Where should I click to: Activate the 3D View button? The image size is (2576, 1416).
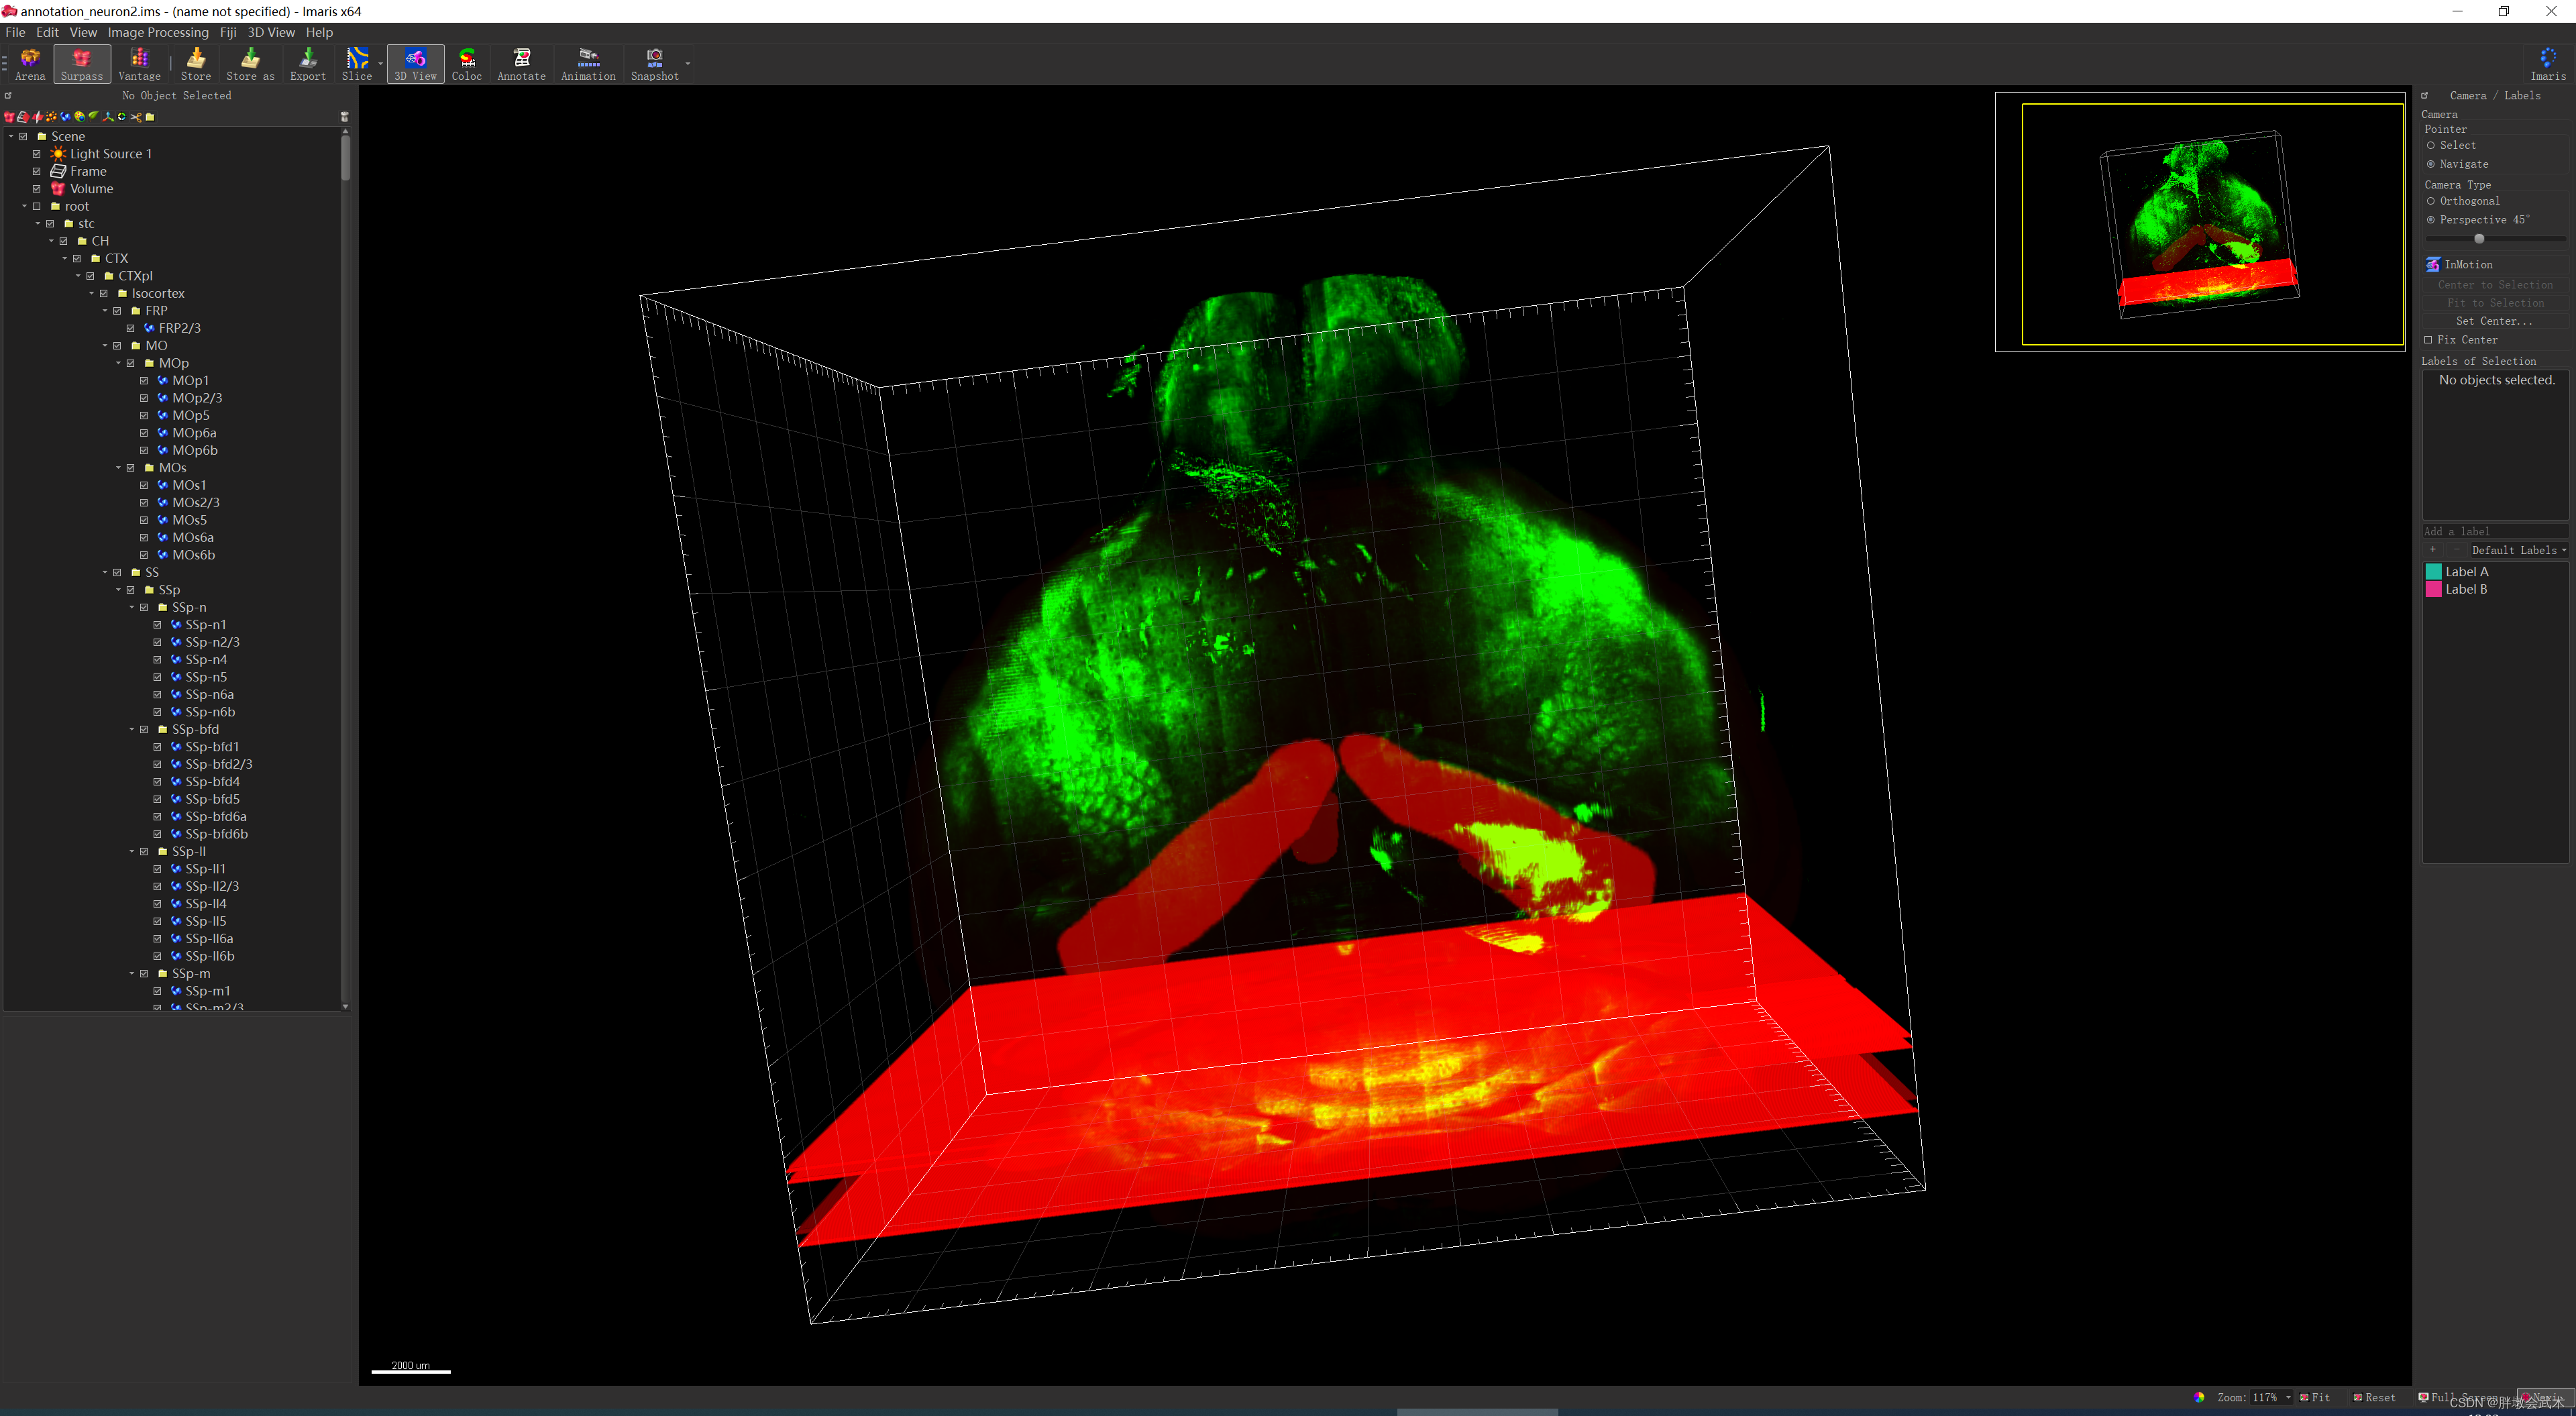(415, 65)
